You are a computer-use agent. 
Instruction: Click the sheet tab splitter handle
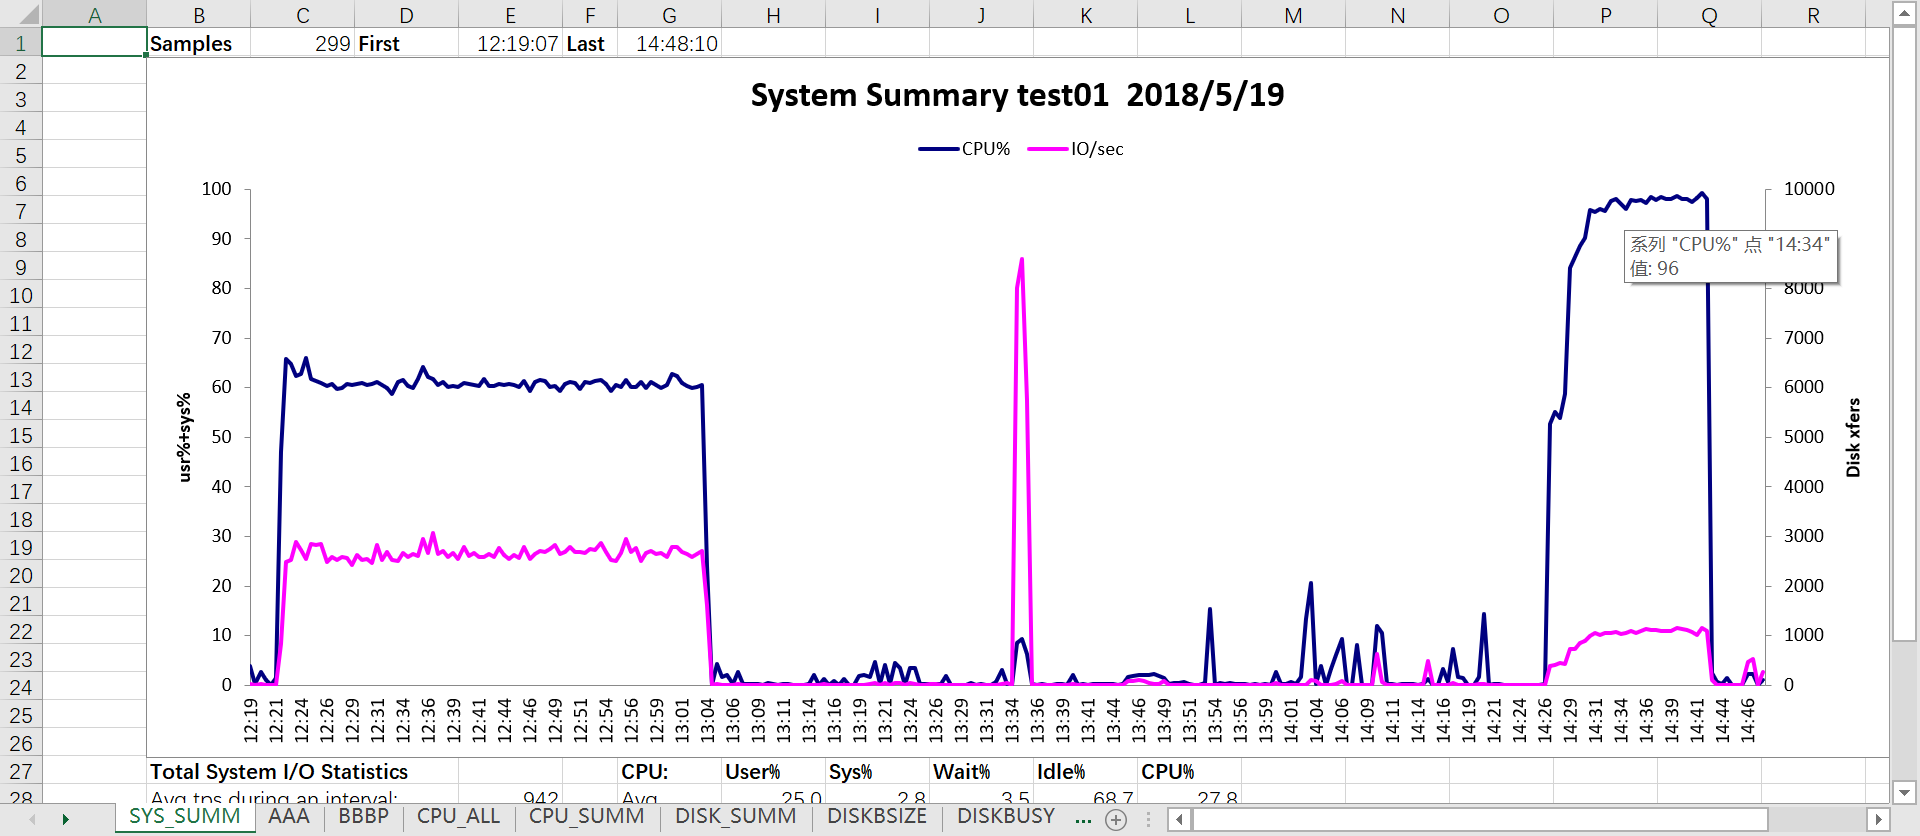(1148, 820)
